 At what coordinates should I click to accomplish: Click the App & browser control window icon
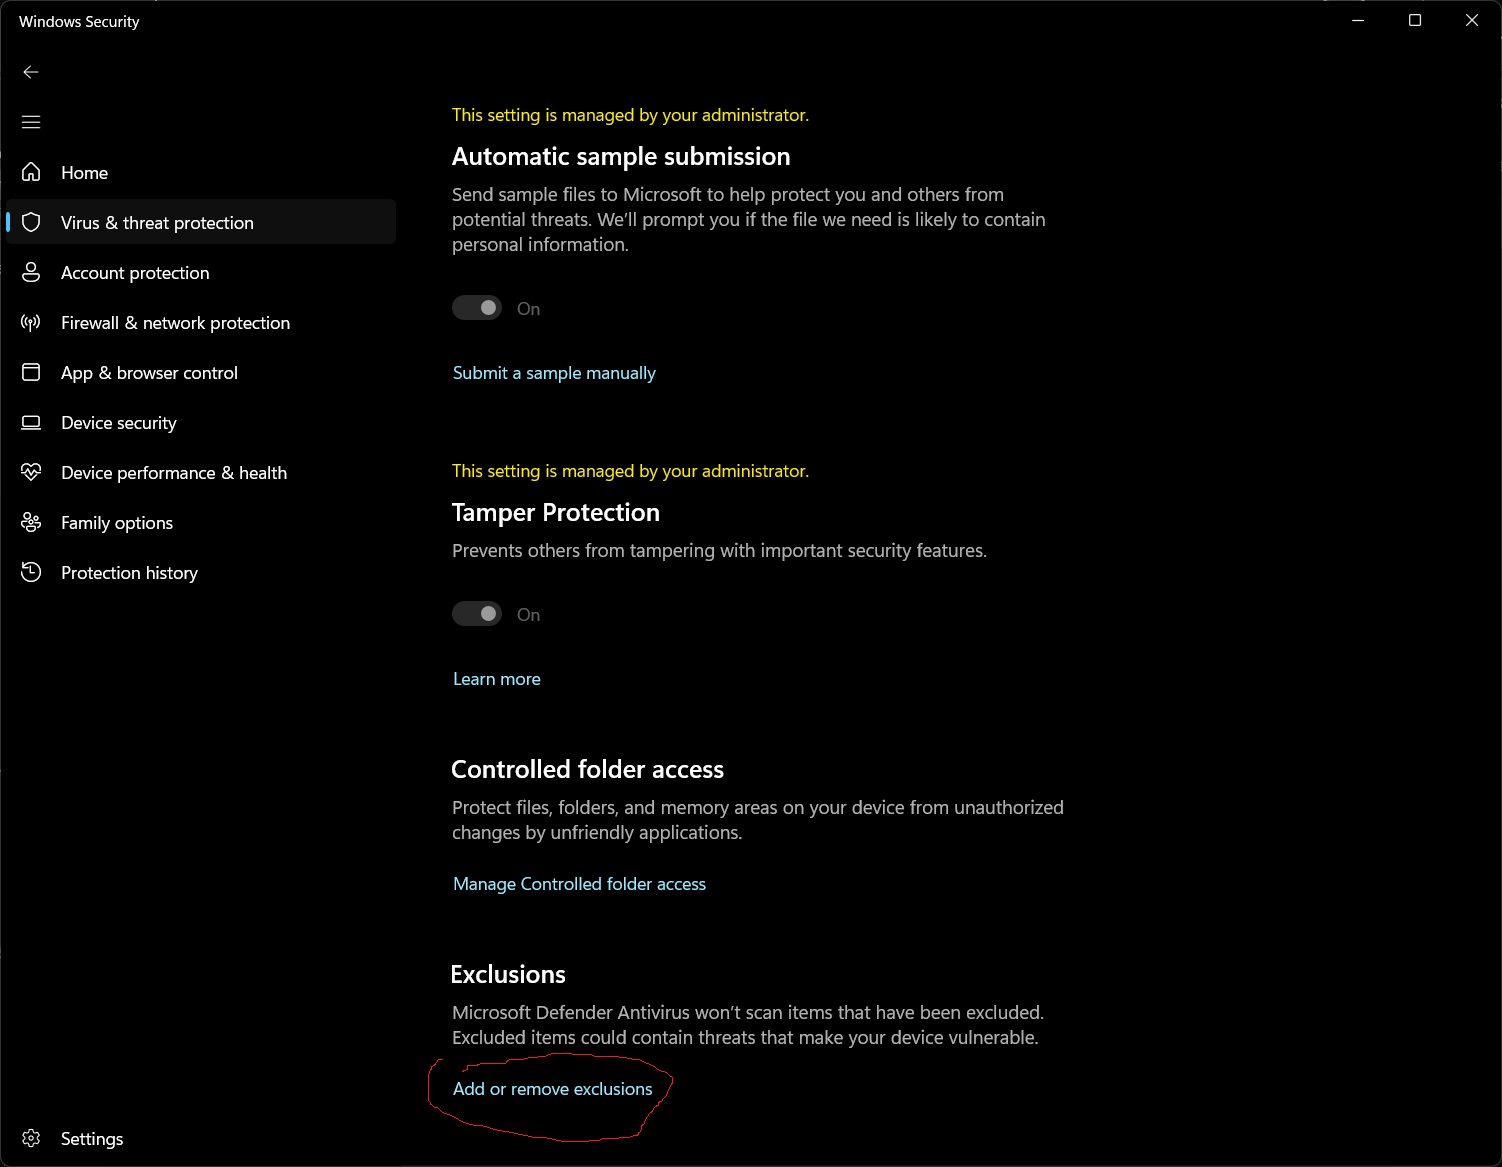pyautogui.click(x=31, y=372)
